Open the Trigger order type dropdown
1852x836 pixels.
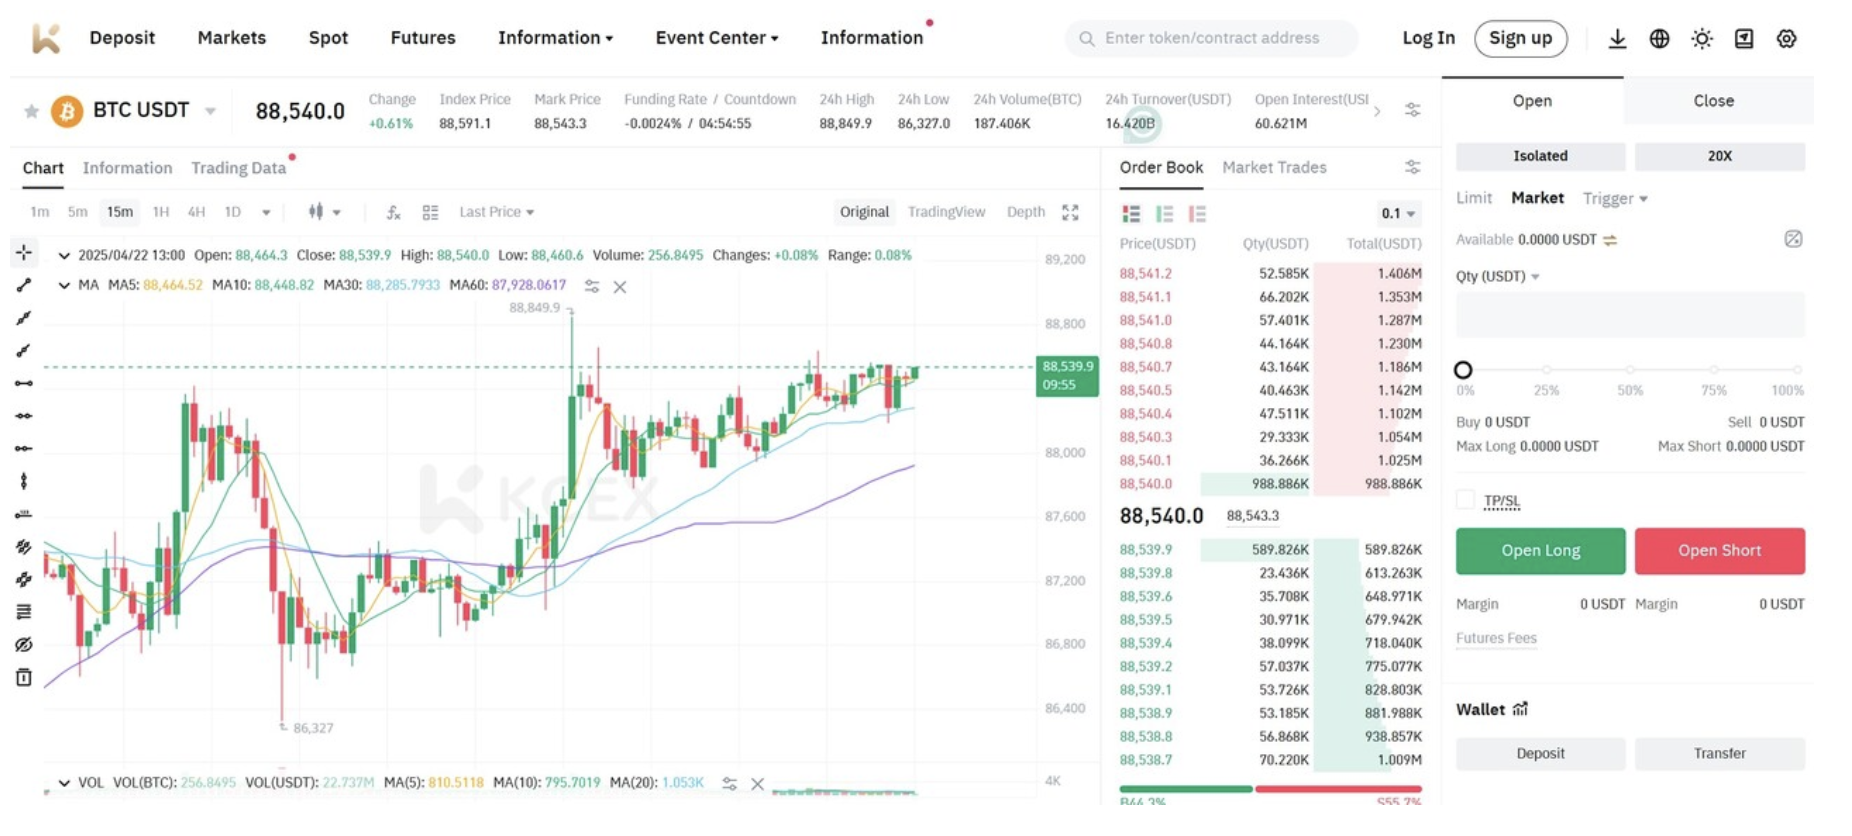1614,198
